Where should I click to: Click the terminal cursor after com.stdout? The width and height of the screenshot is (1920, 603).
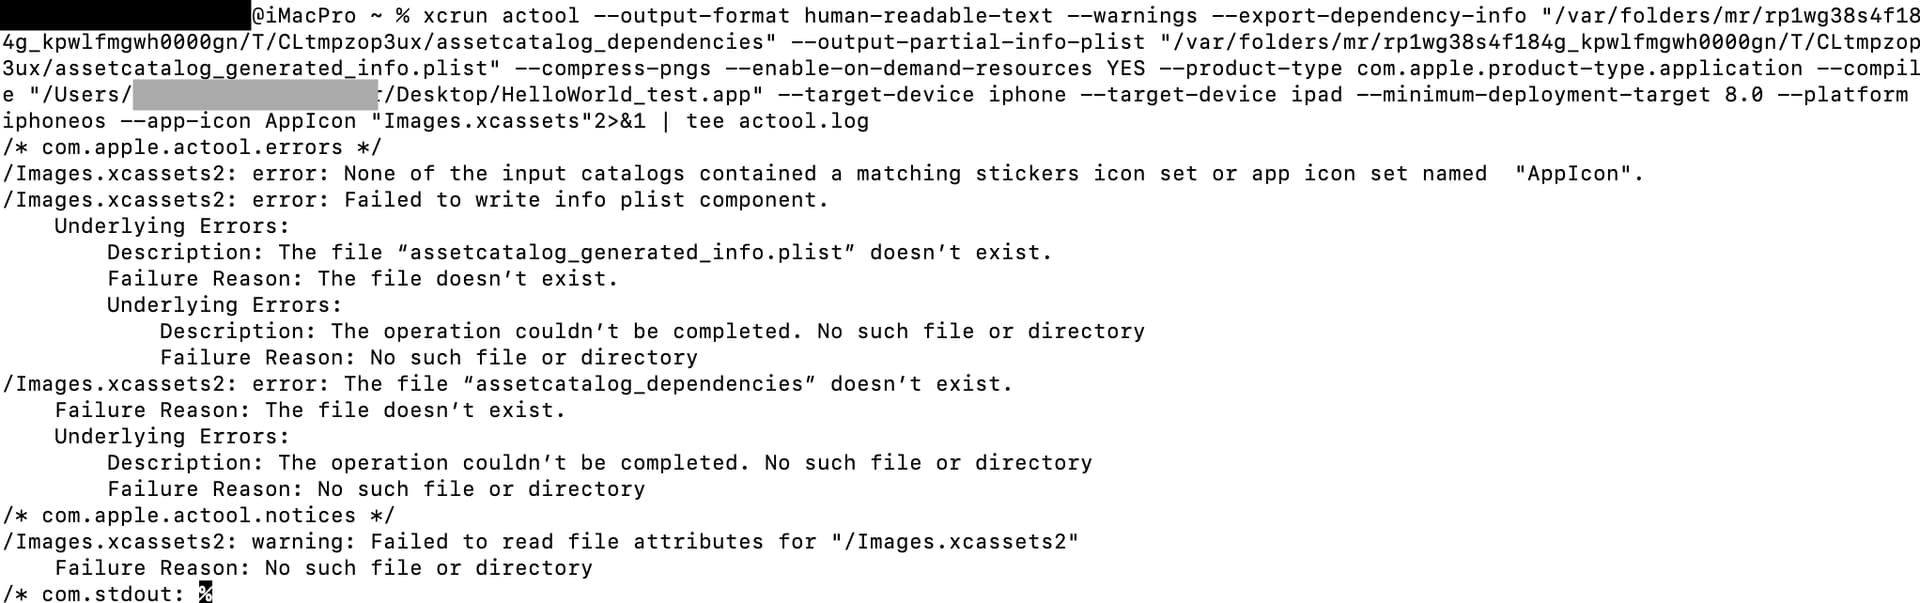(205, 593)
